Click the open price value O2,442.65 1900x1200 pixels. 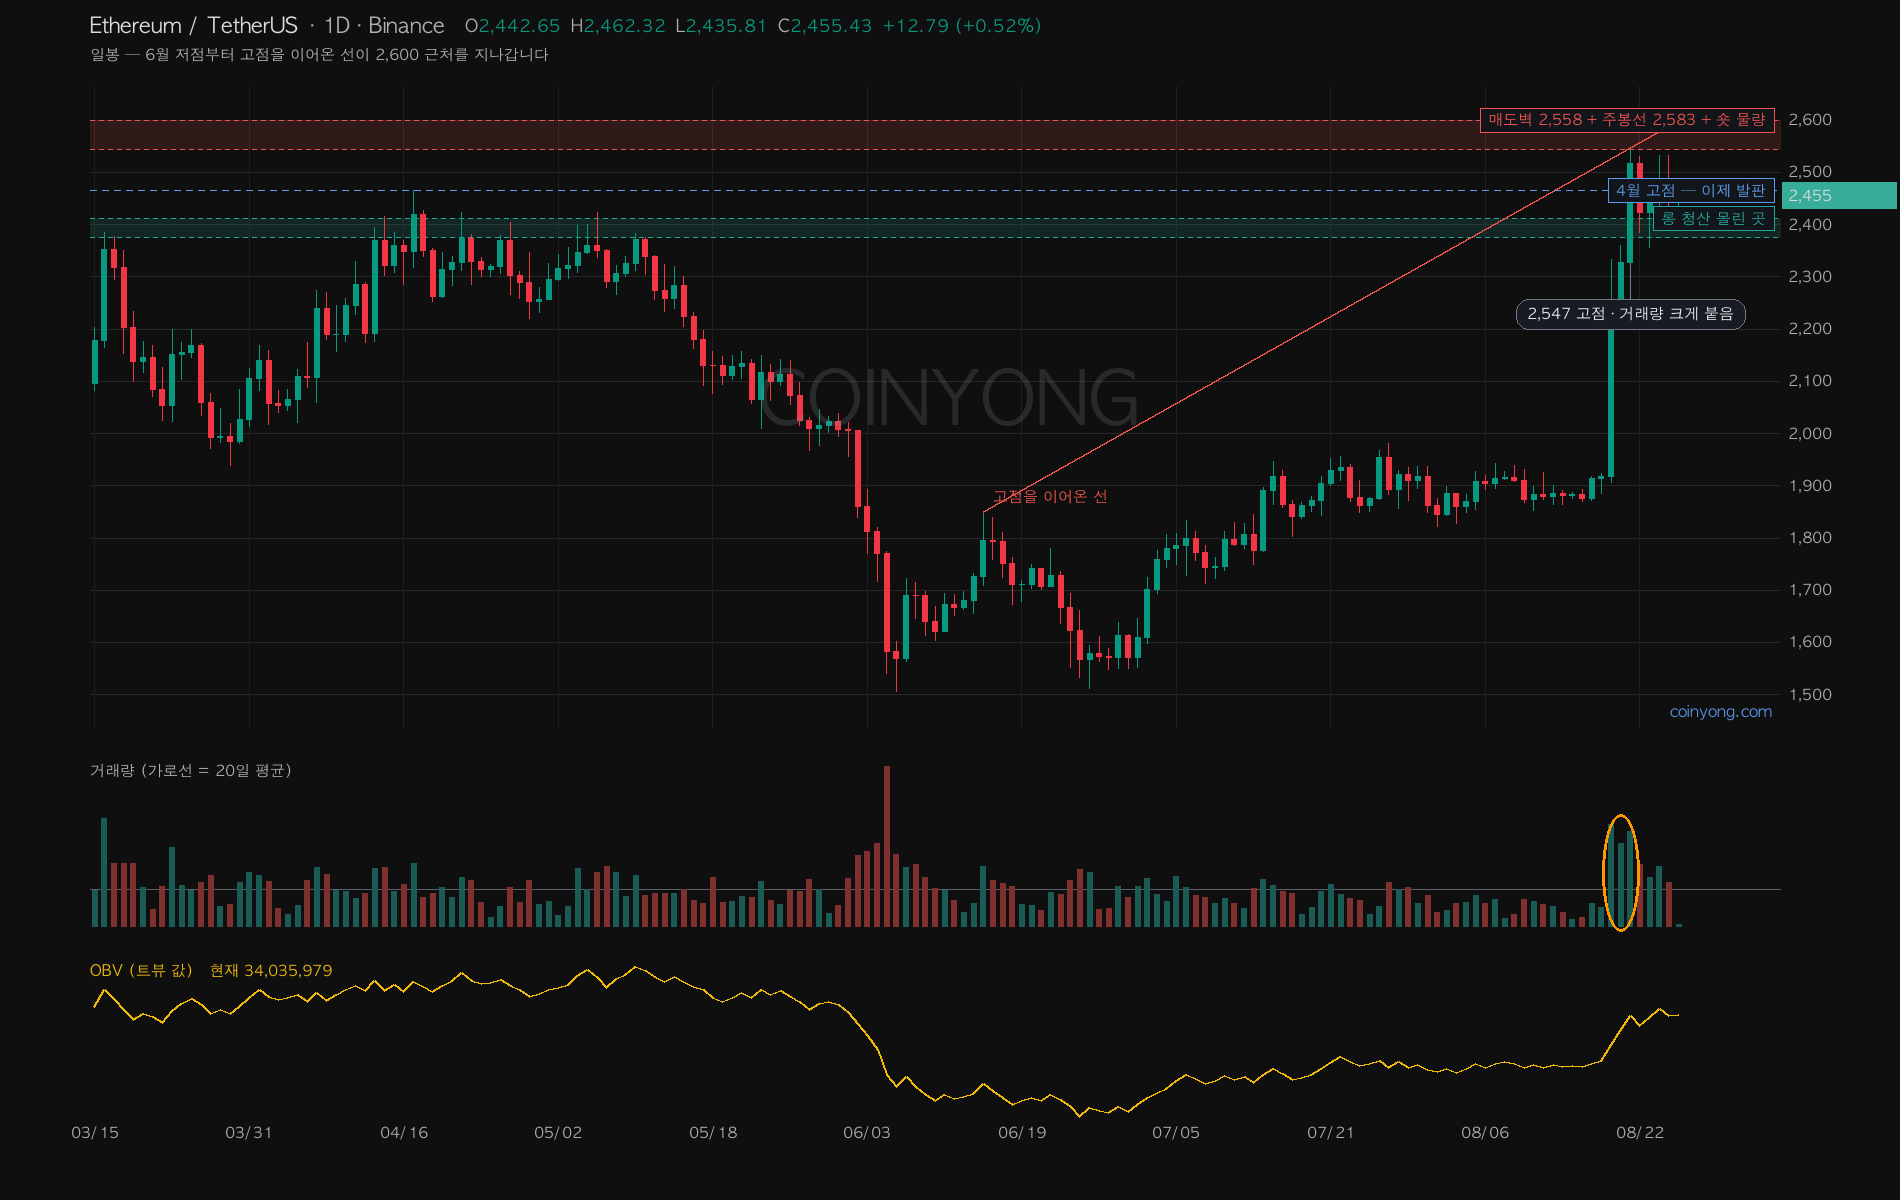point(512,26)
